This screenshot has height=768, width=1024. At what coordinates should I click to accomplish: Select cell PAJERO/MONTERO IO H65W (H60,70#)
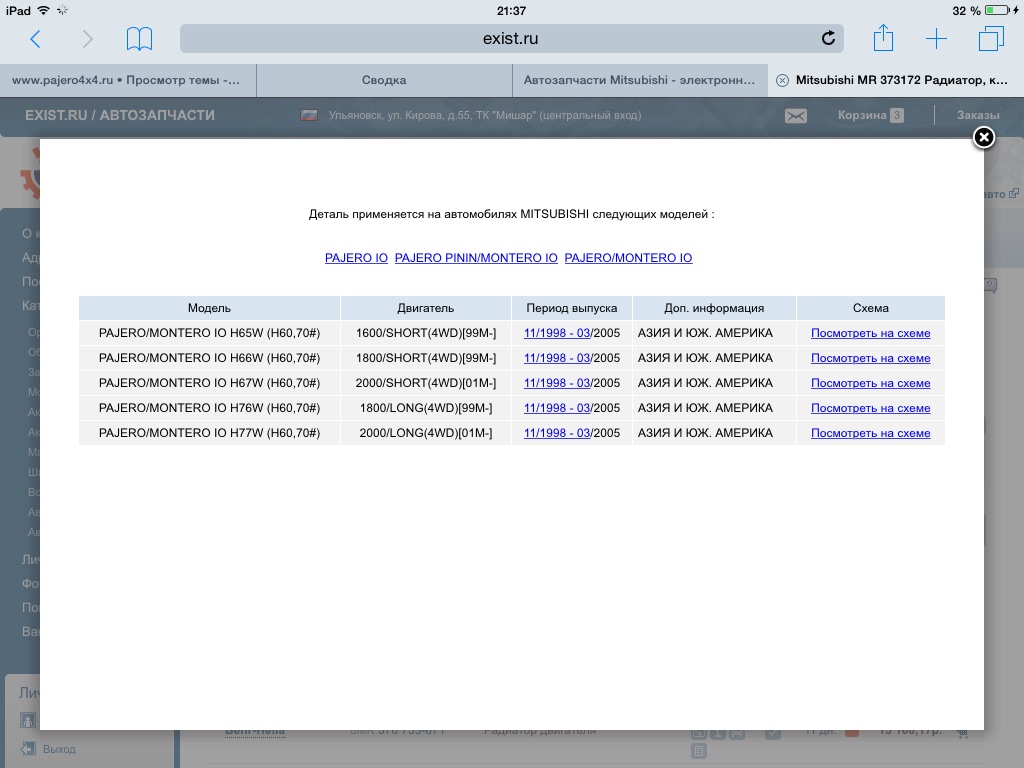pos(209,333)
